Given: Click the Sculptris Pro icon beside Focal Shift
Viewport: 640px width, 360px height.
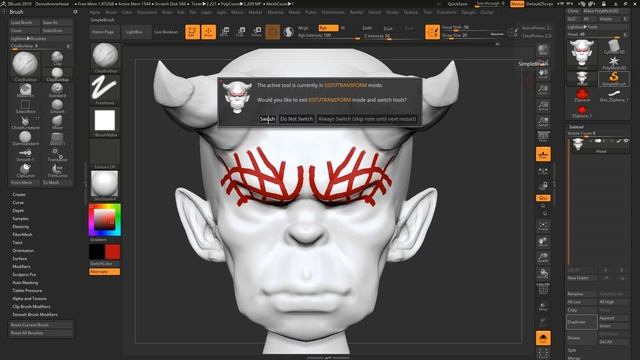Looking at the screenshot, I should coord(432,32).
